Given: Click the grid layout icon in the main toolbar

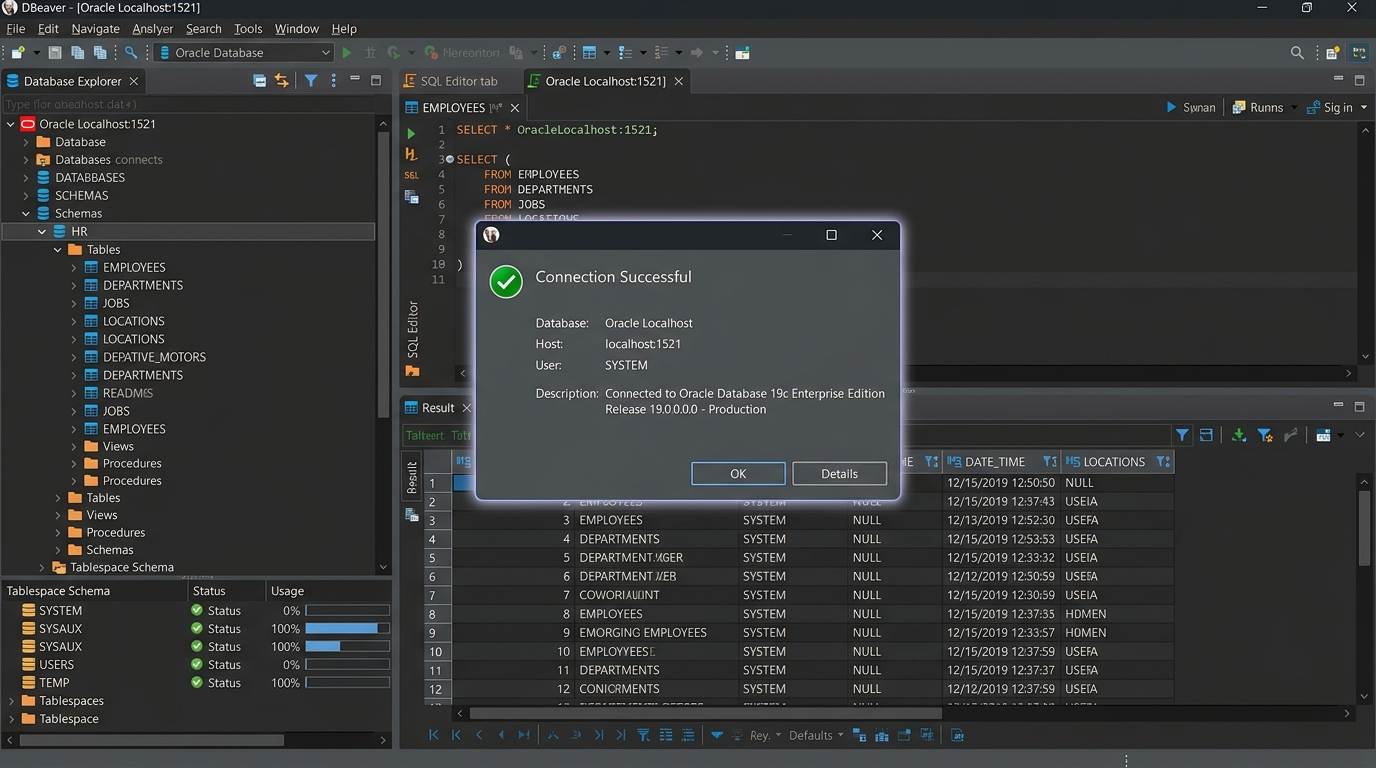Looking at the screenshot, I should (x=589, y=53).
